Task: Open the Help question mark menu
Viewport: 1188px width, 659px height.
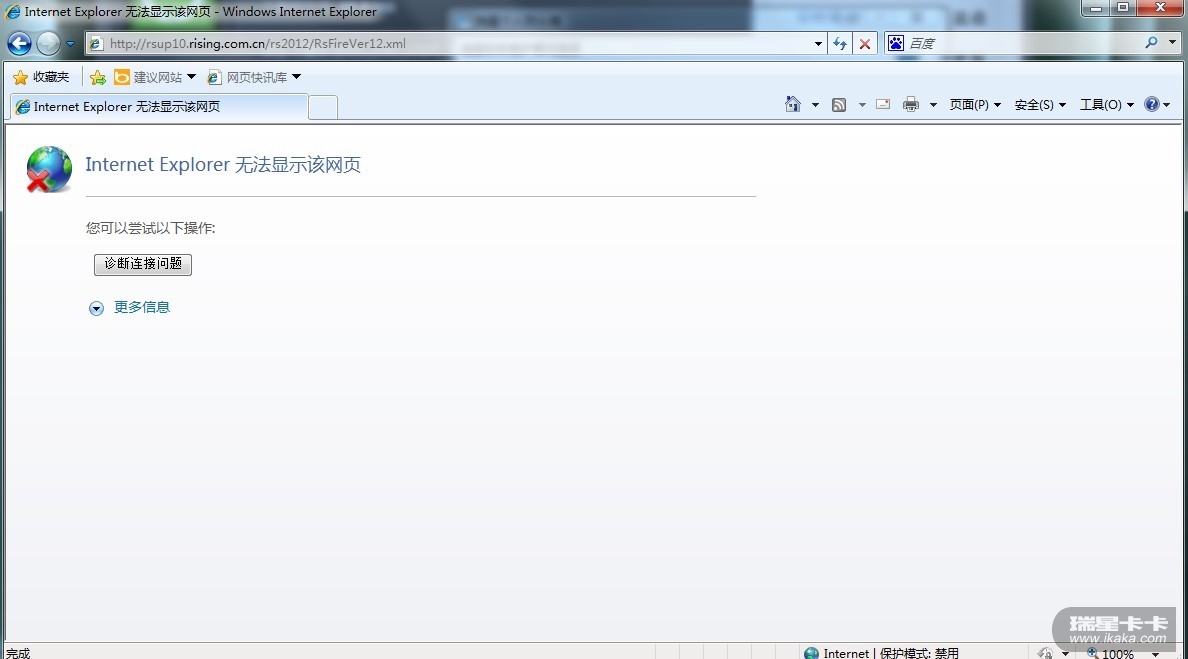Action: point(1157,105)
